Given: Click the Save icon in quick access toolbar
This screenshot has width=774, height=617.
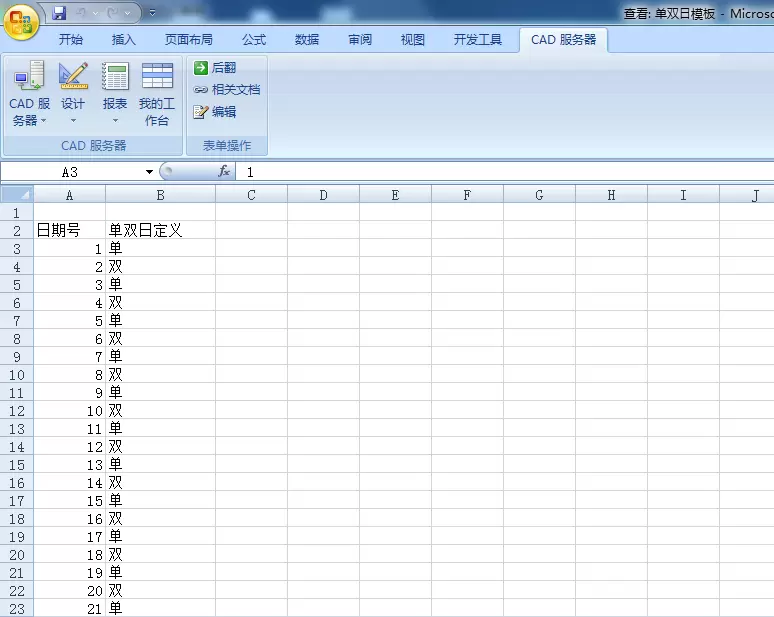Looking at the screenshot, I should [59, 13].
